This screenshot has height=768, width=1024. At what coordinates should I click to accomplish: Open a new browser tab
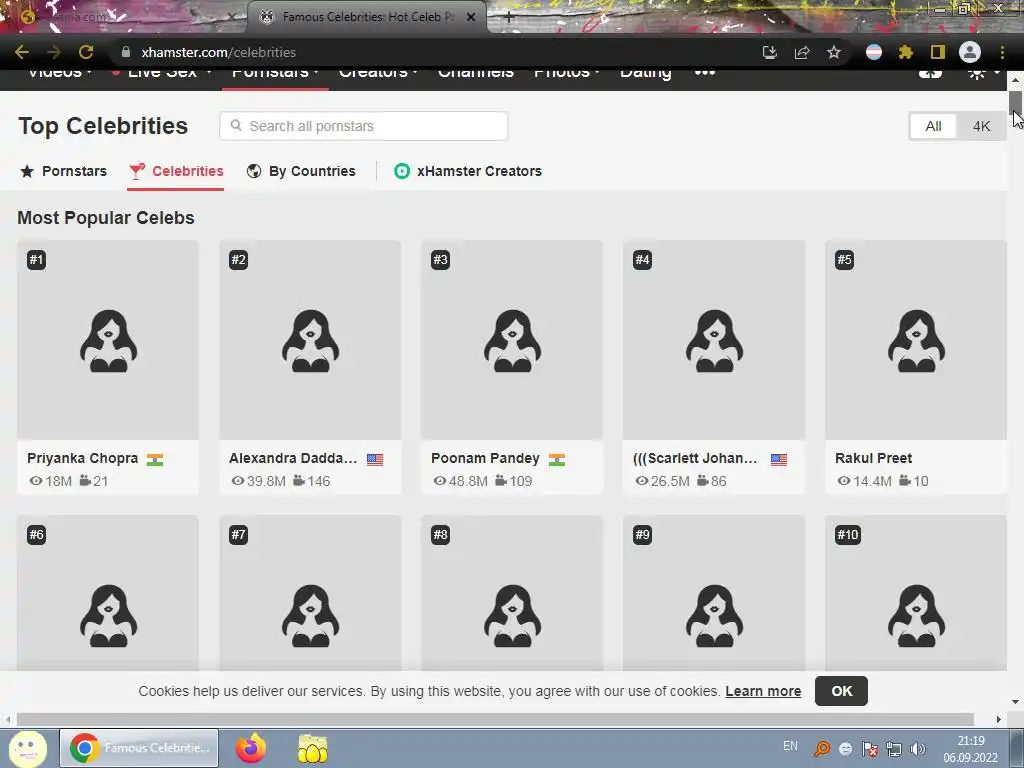tap(509, 18)
